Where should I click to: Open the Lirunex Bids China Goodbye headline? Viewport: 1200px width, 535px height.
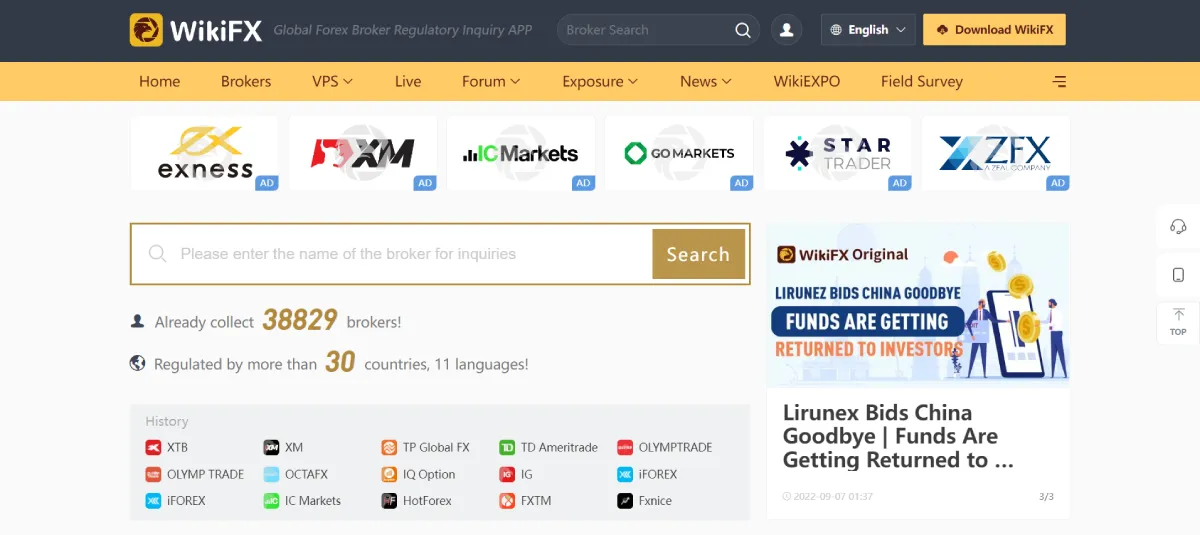898,436
